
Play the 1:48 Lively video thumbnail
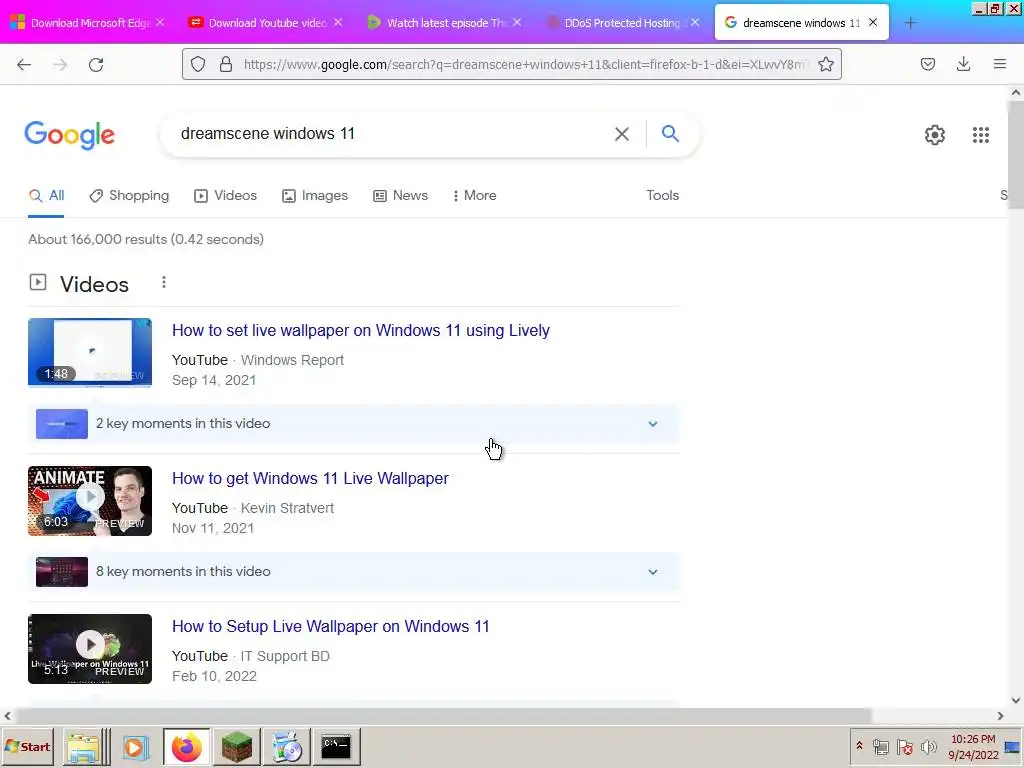[90, 353]
